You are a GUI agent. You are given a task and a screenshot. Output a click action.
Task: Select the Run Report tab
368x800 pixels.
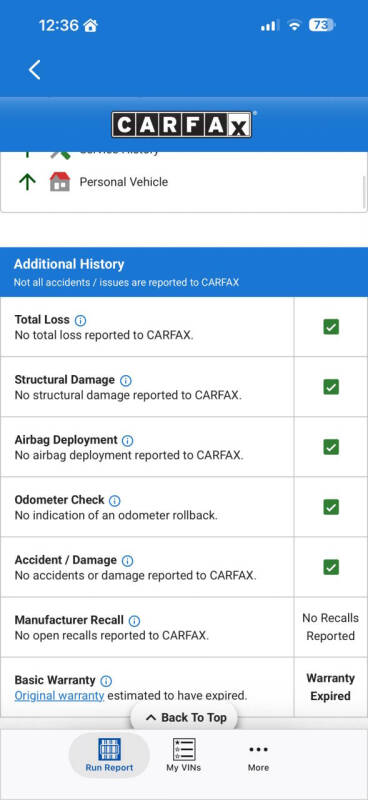pos(109,756)
